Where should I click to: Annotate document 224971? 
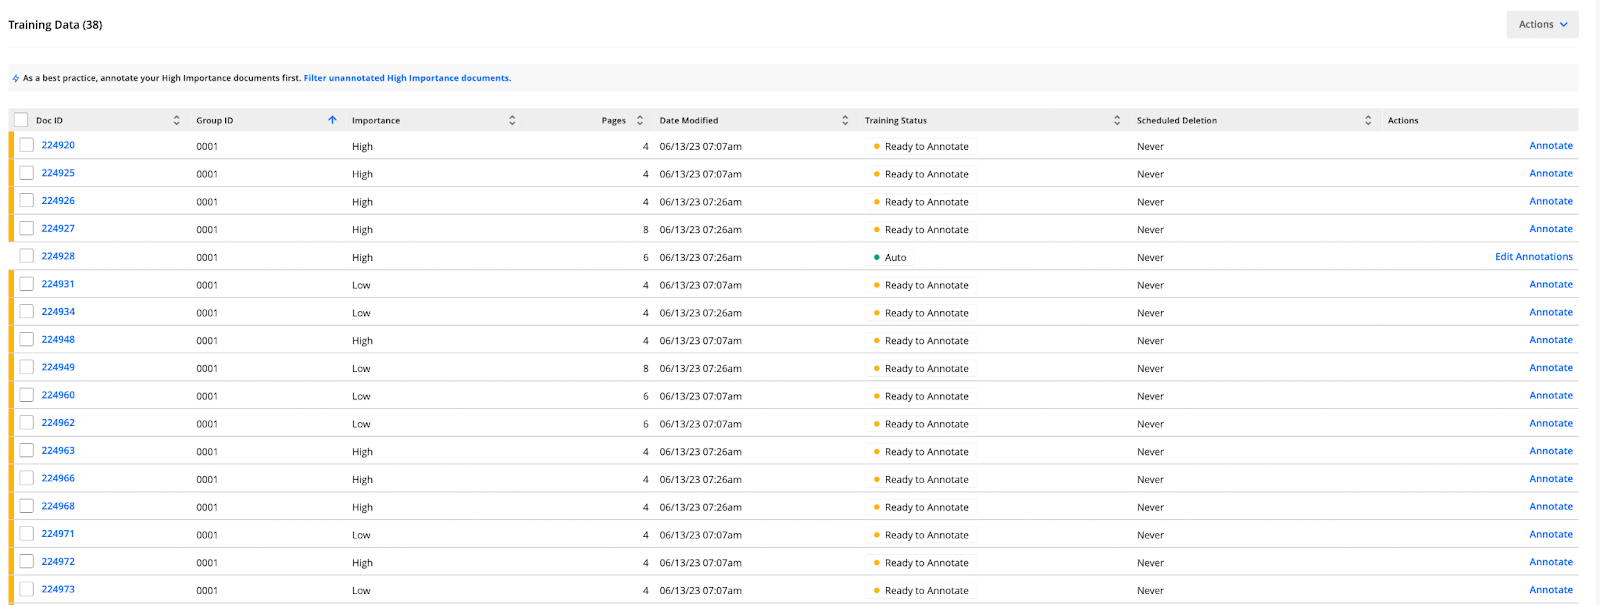[x=1551, y=535]
